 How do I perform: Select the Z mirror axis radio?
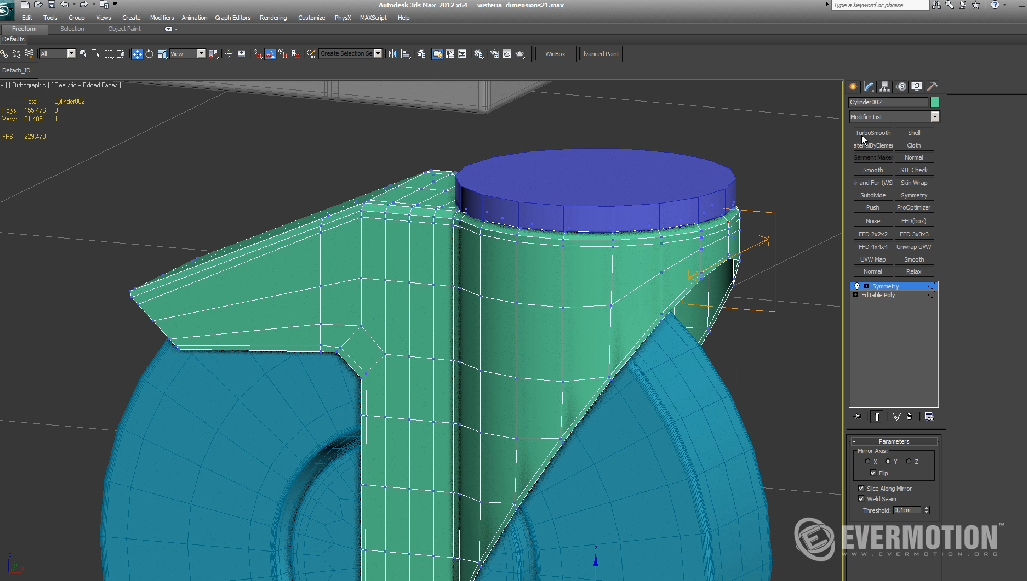tap(908, 461)
